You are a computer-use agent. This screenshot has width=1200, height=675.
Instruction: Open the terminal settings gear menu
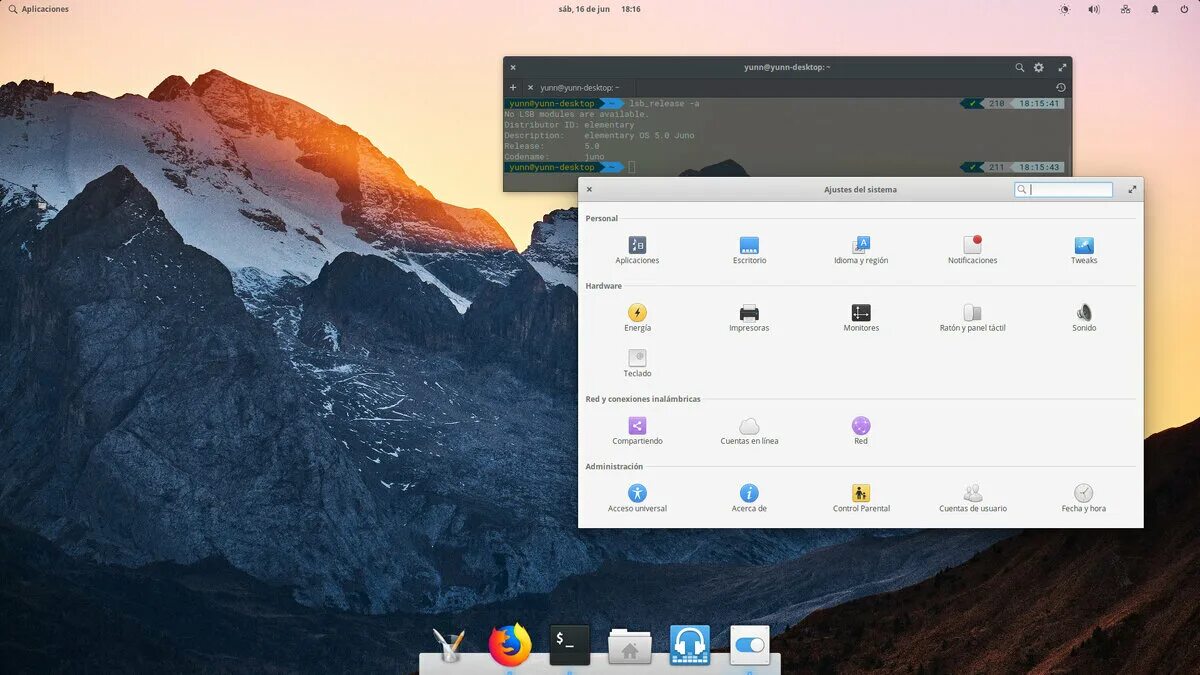[1038, 67]
